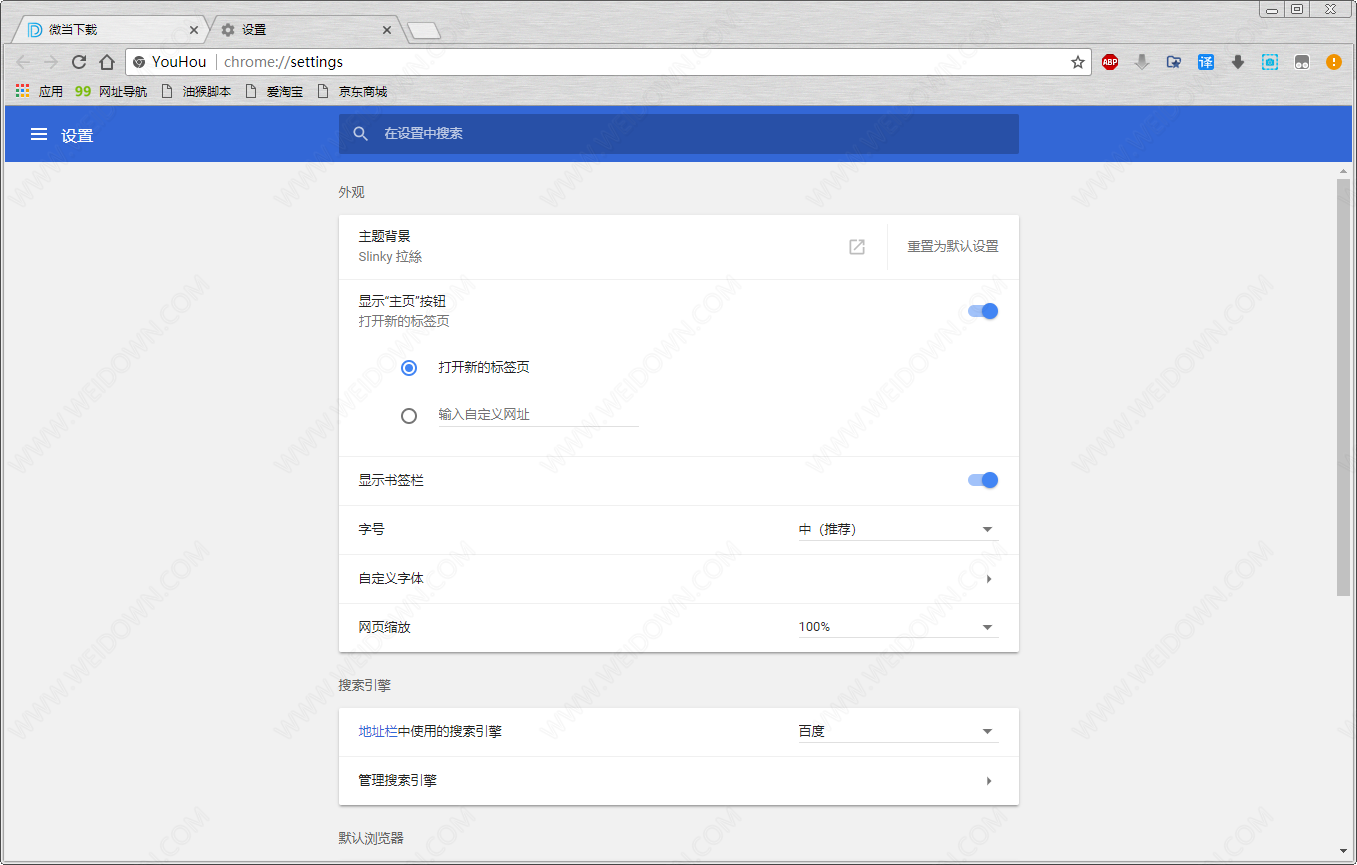Image resolution: width=1357 pixels, height=865 pixels.
Task: Open the blue camera screenshot extension
Action: click(1270, 62)
